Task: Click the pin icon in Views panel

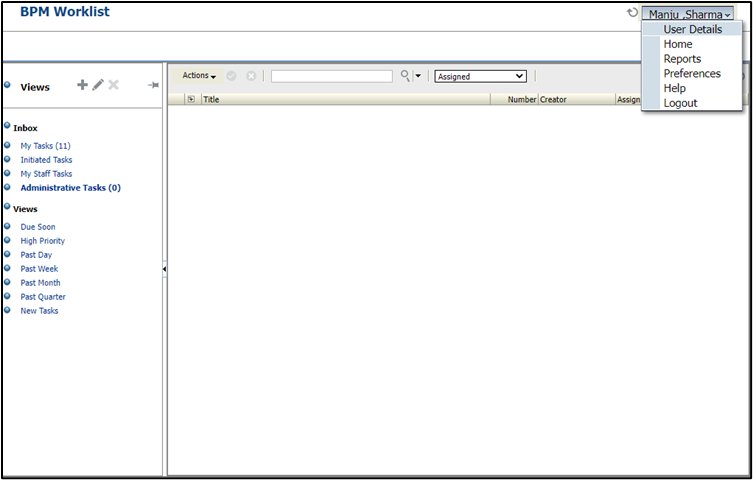Action: pos(153,85)
